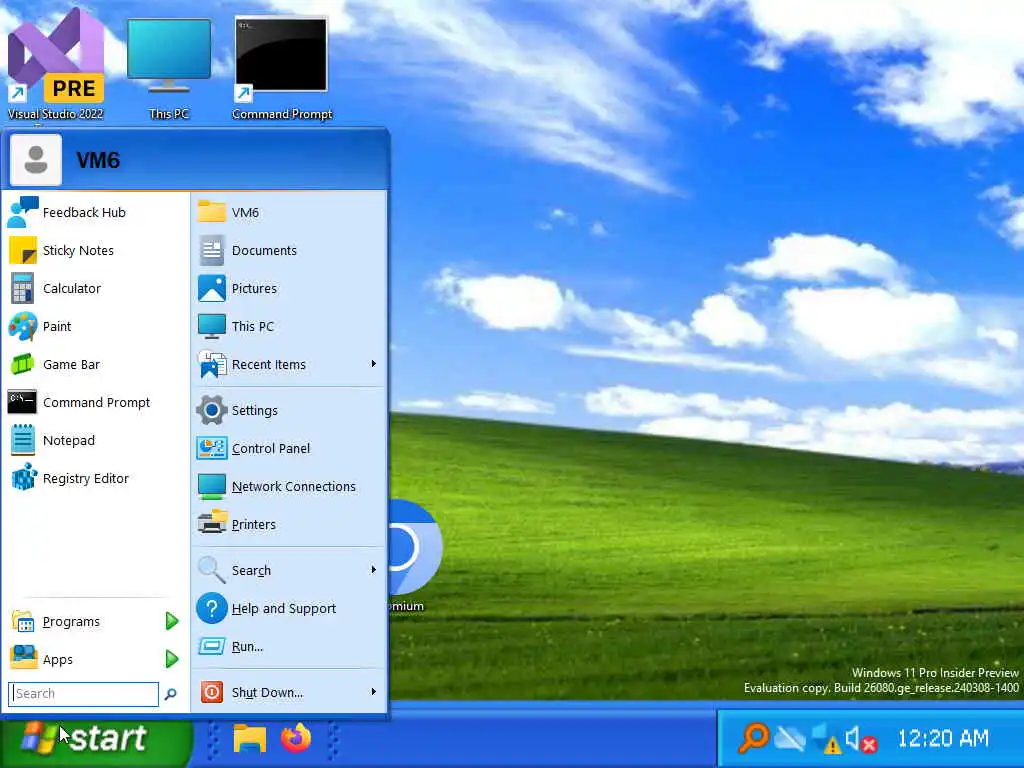This screenshot has width=1024, height=768.
Task: Click the network warning tray icon
Action: pos(825,739)
